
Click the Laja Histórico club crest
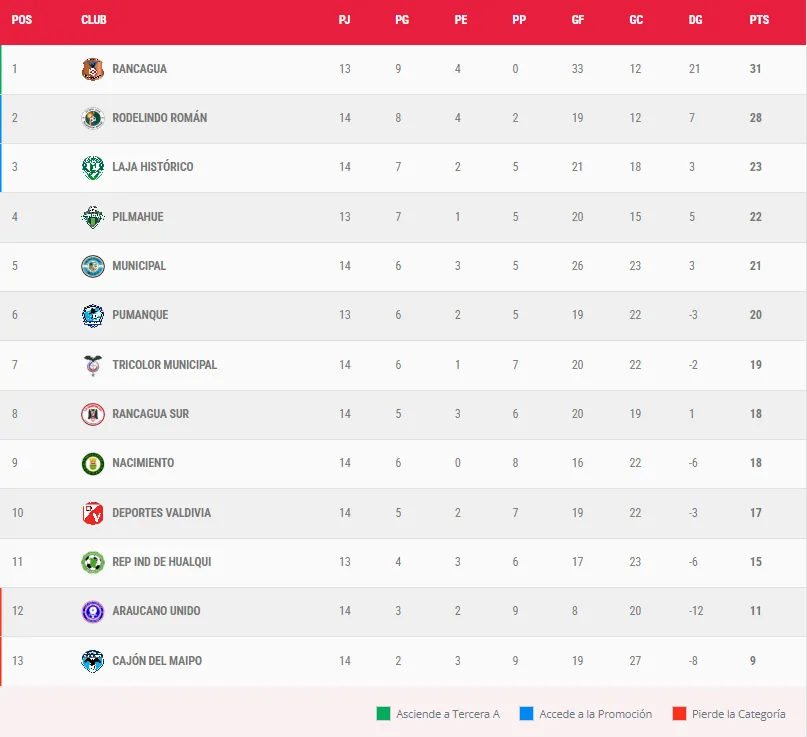click(92, 167)
